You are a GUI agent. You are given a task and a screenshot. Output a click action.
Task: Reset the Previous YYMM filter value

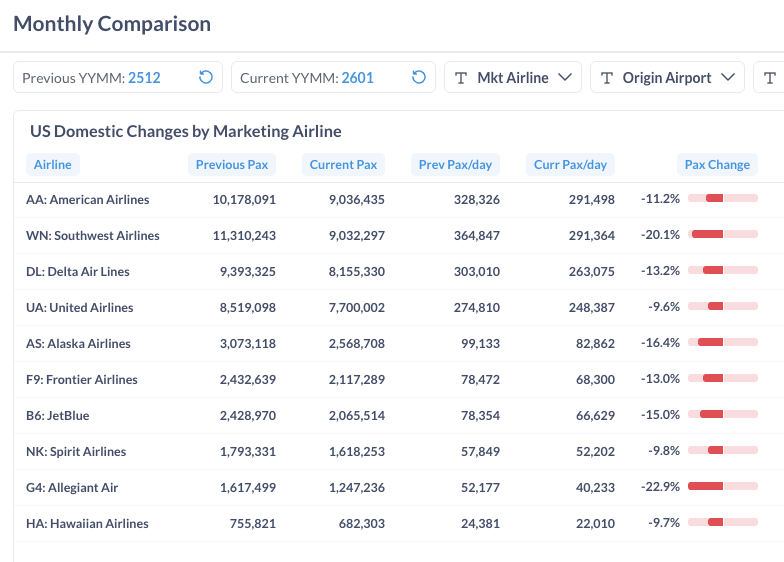point(206,77)
